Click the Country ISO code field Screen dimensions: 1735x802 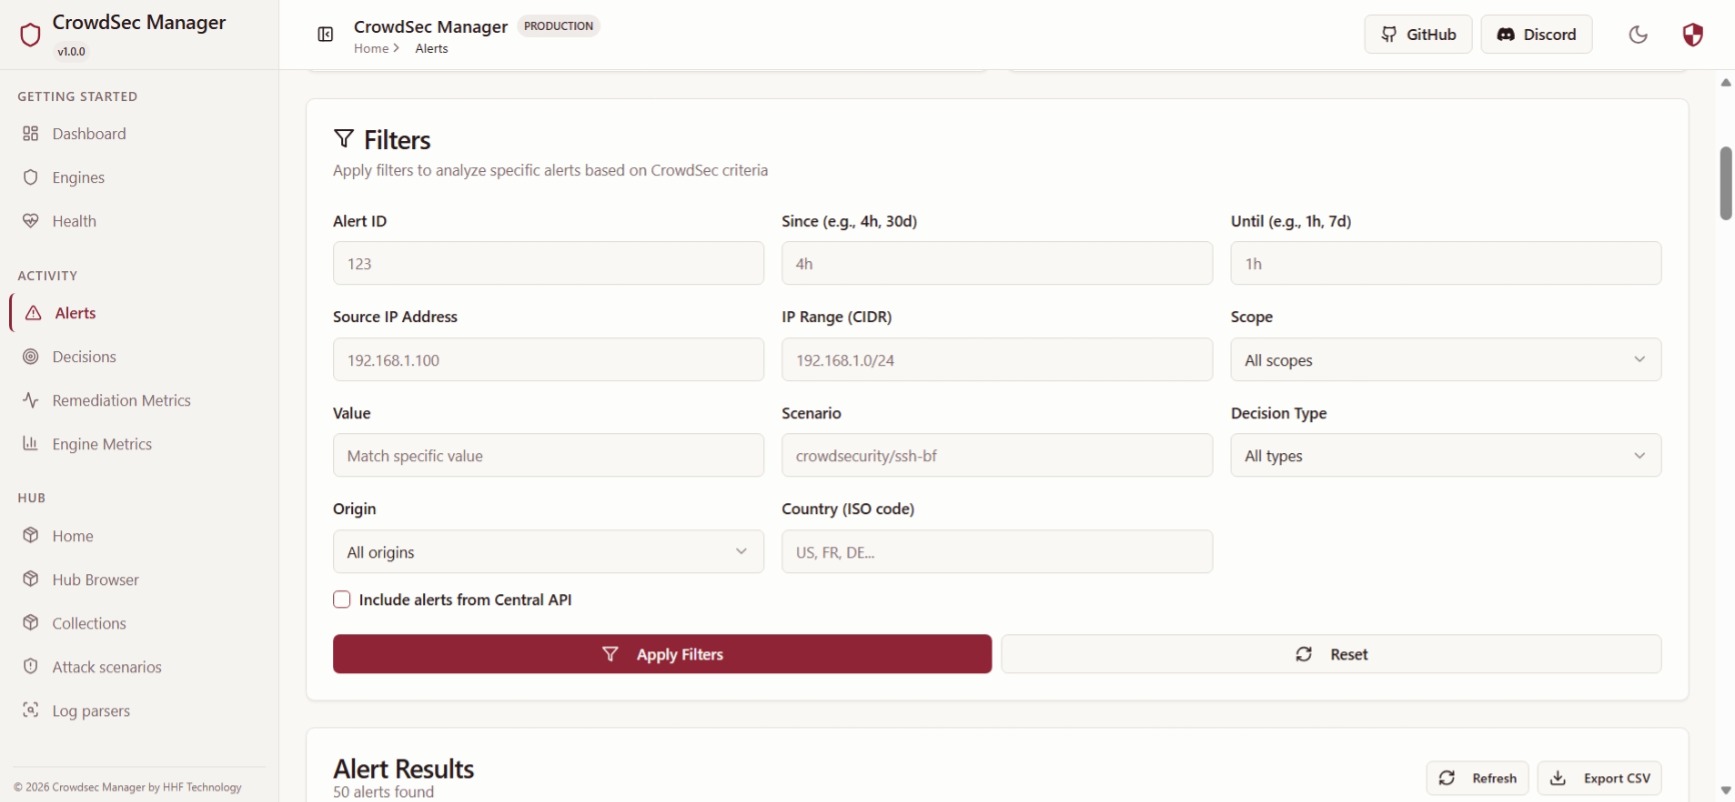click(x=997, y=552)
